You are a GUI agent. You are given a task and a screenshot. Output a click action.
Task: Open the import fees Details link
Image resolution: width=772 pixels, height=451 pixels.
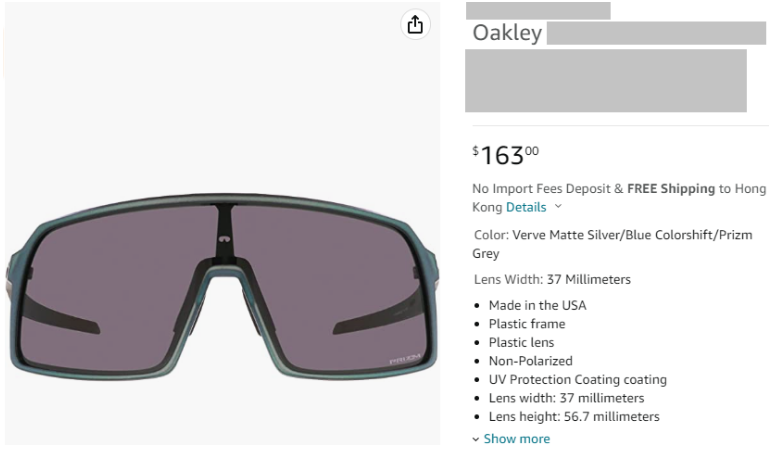tap(526, 207)
